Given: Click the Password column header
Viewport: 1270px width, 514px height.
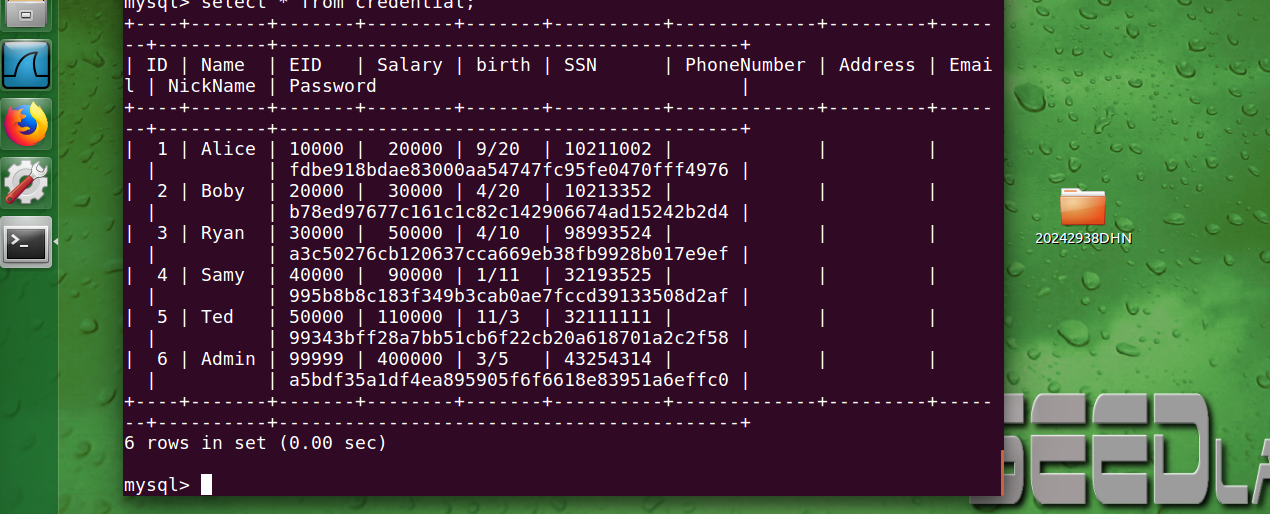Looking at the screenshot, I should pyautogui.click(x=333, y=86).
